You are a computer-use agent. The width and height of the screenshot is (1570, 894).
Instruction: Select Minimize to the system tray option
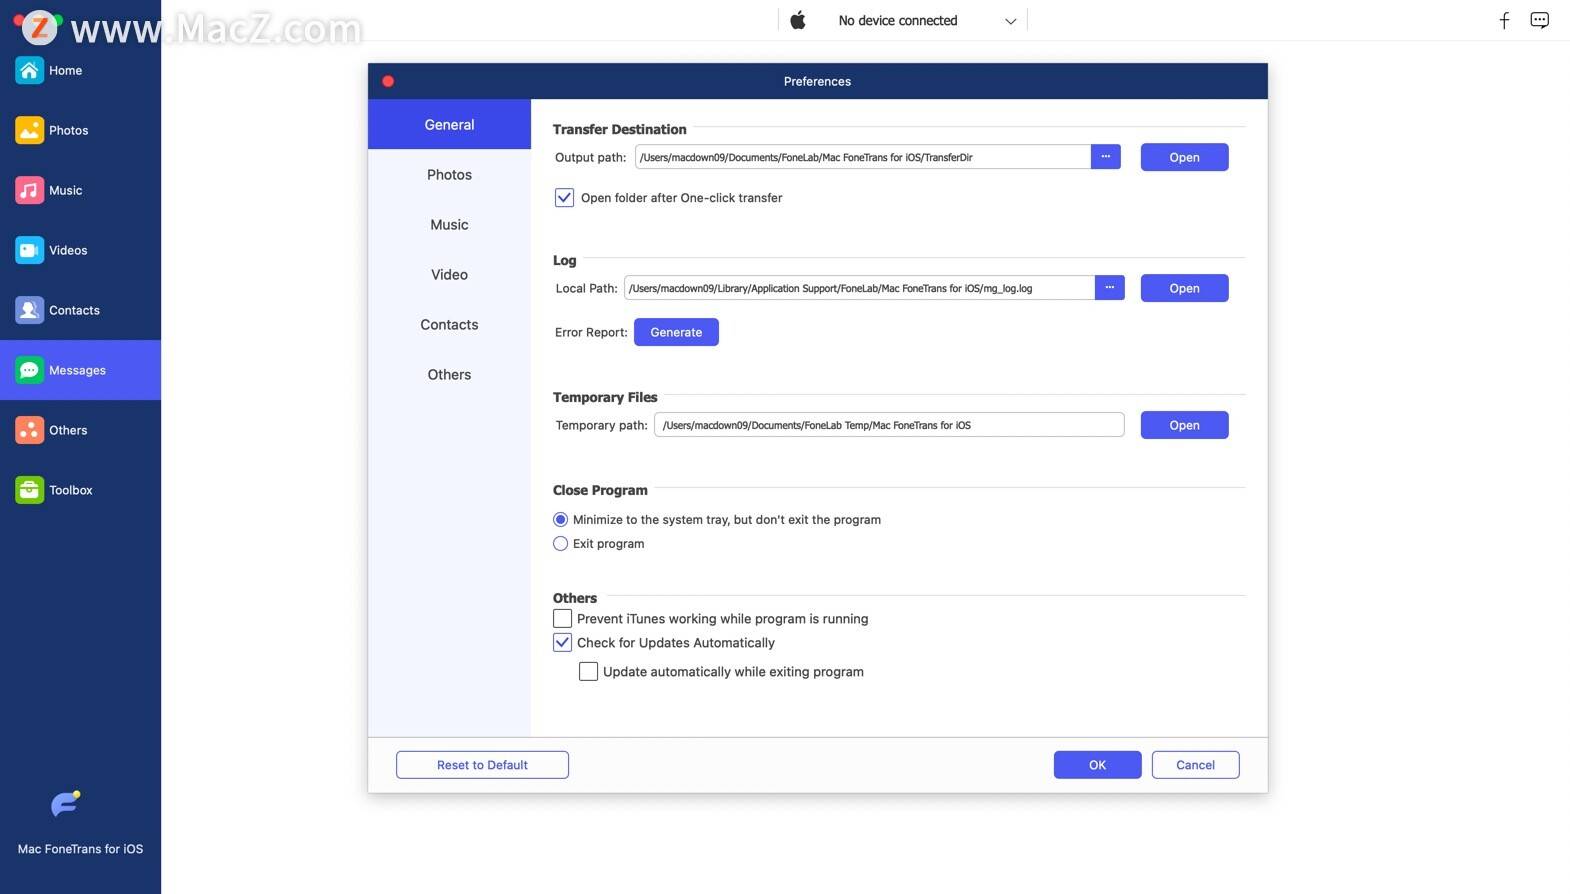[x=560, y=520]
